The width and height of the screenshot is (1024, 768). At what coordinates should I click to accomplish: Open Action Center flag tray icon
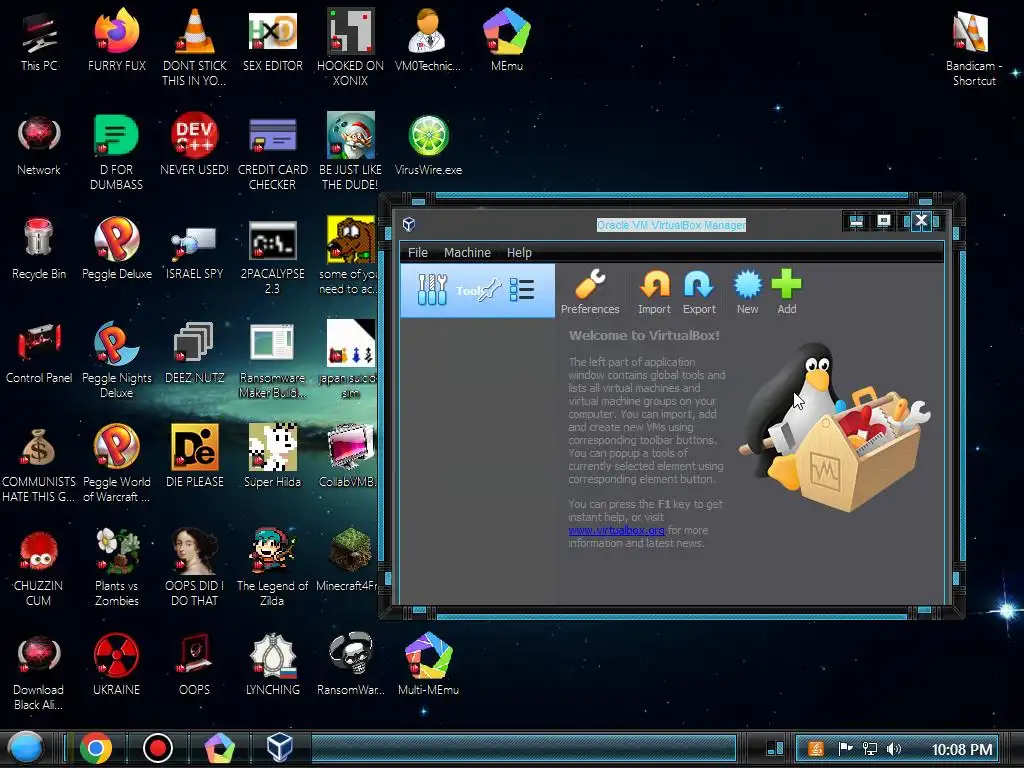(845, 749)
